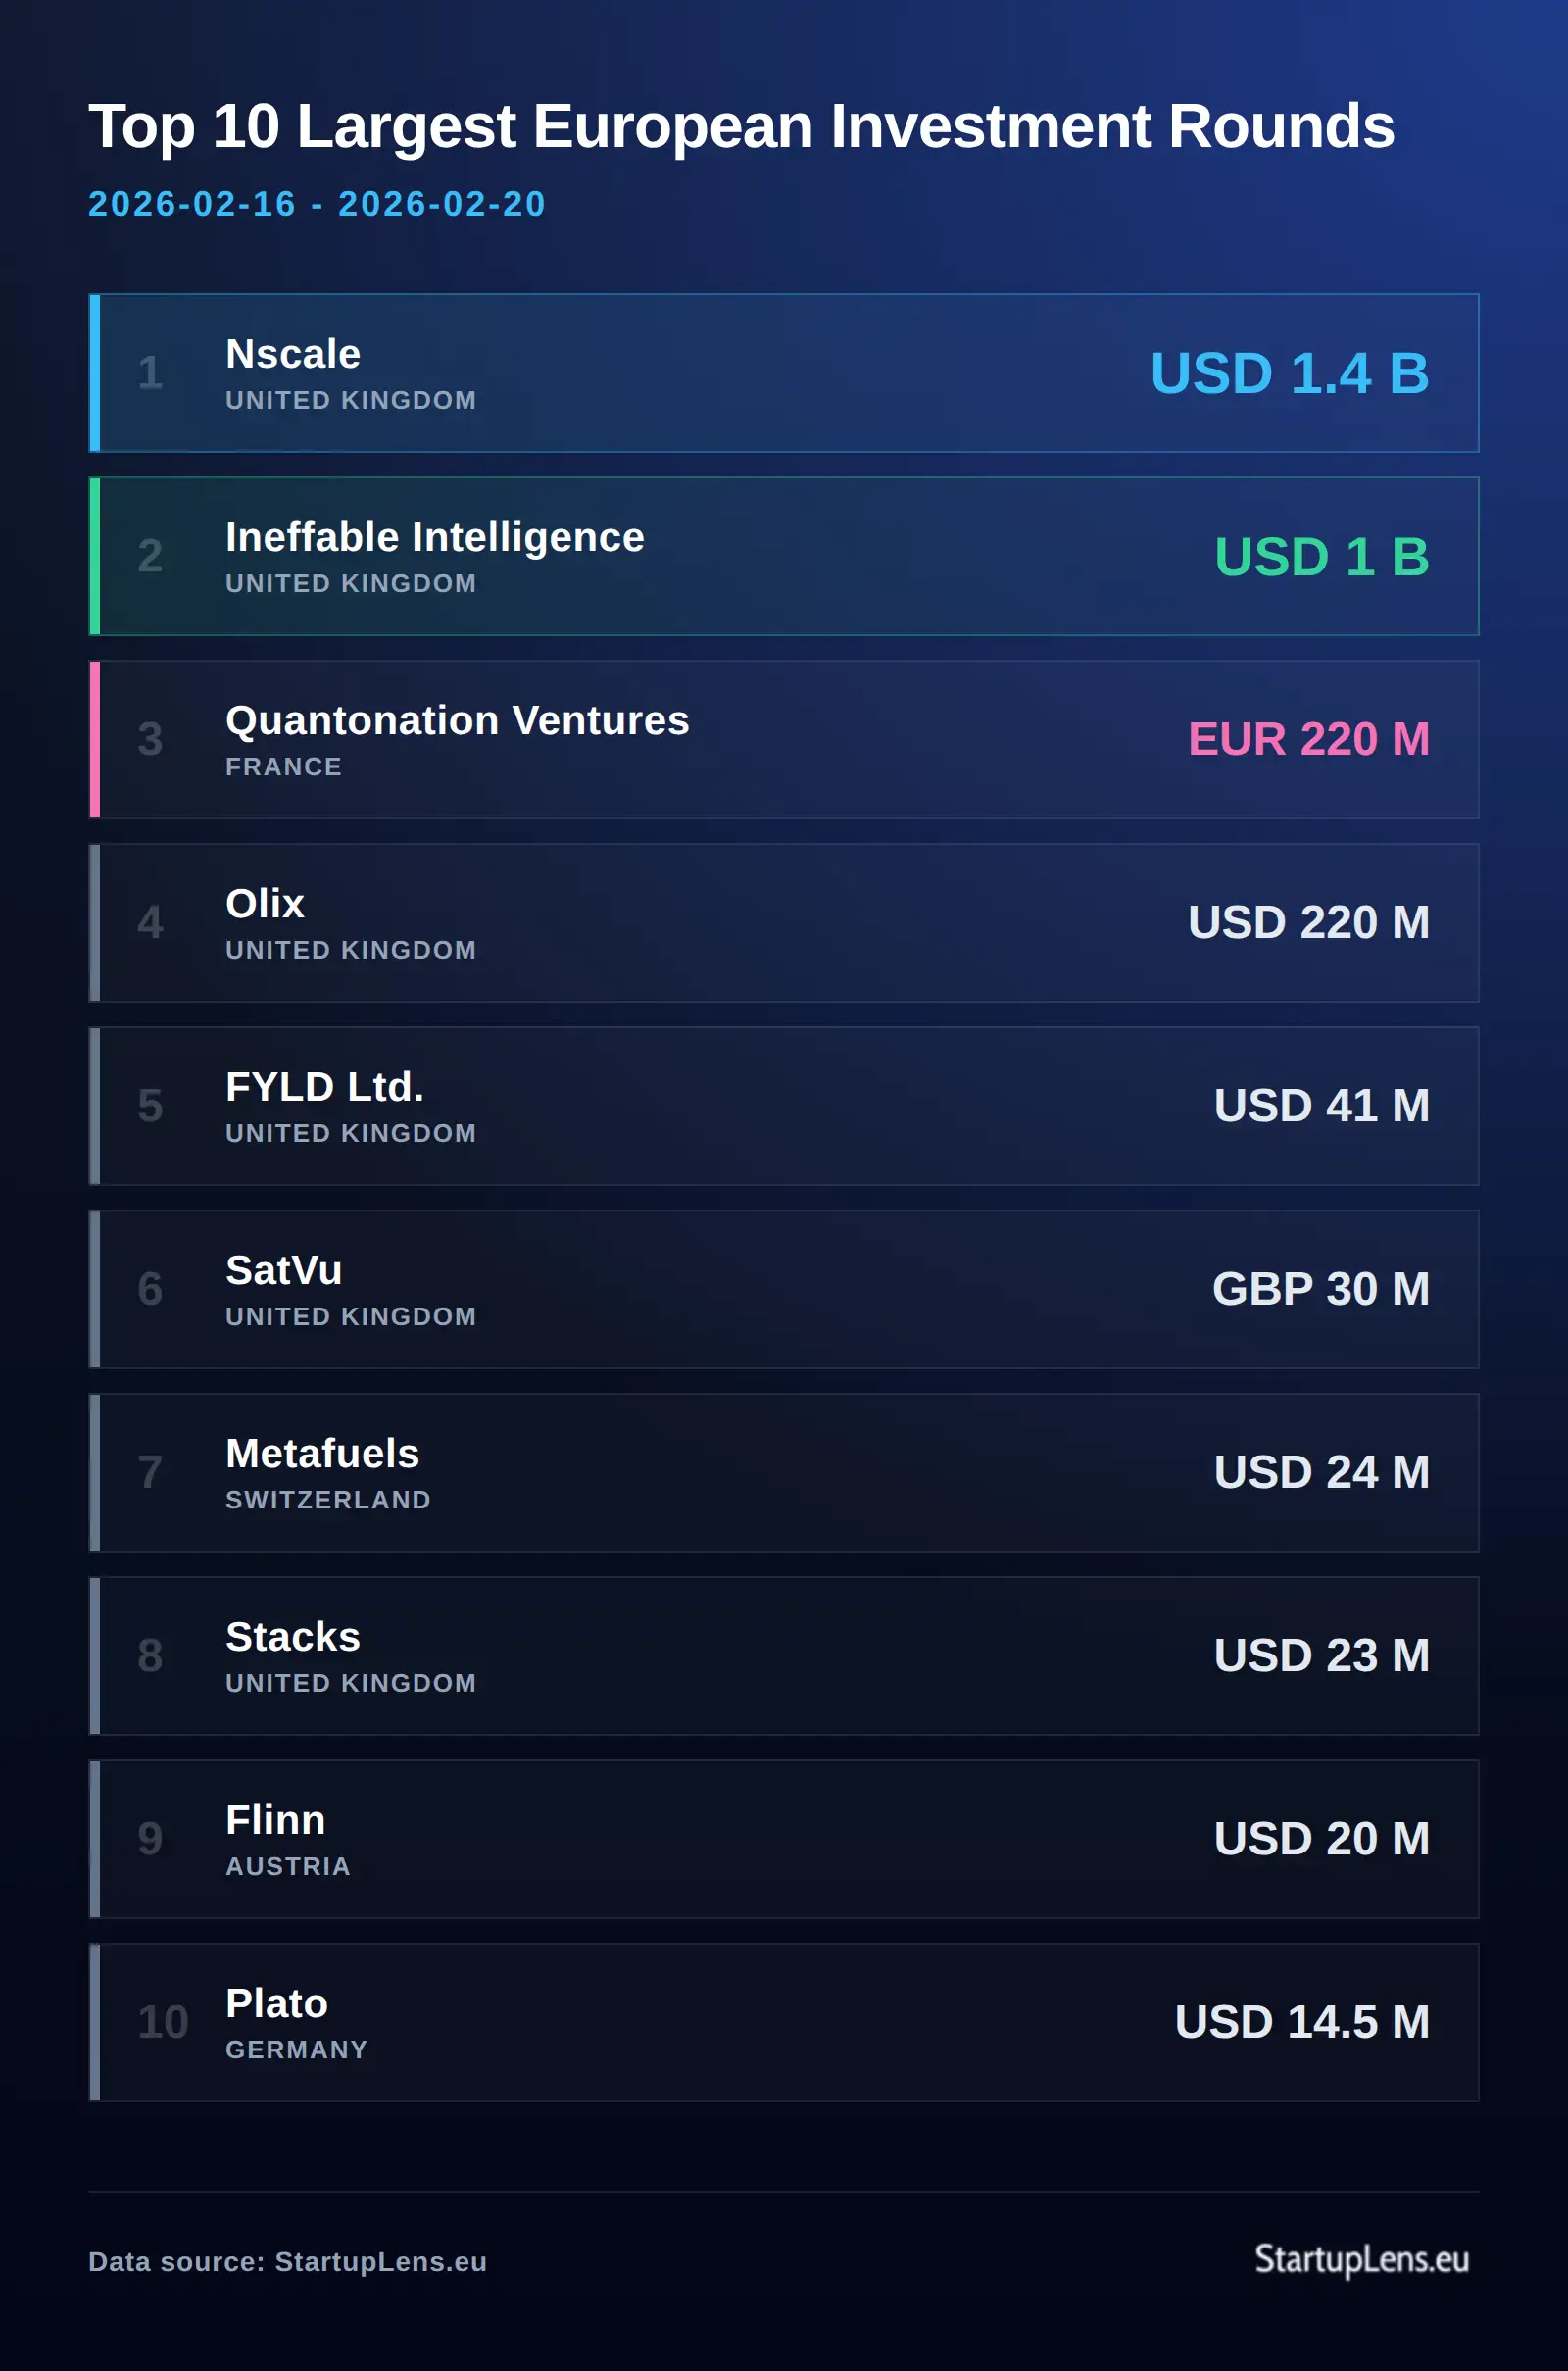Screen dimensions: 1568x2371
Task: Click the date range 2026-02-16 - 2026-02-20
Action: pos(317,204)
